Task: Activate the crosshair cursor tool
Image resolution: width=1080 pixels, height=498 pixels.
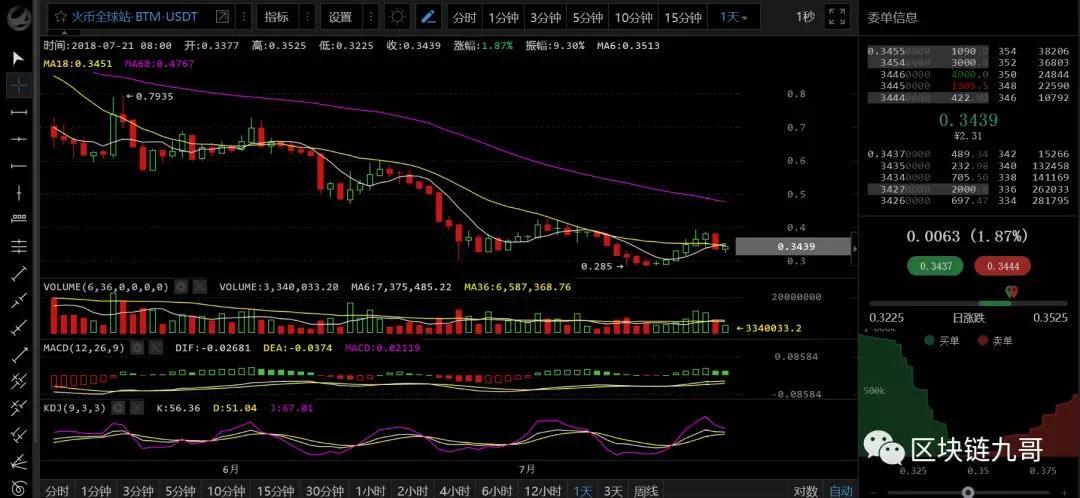Action: (x=19, y=85)
